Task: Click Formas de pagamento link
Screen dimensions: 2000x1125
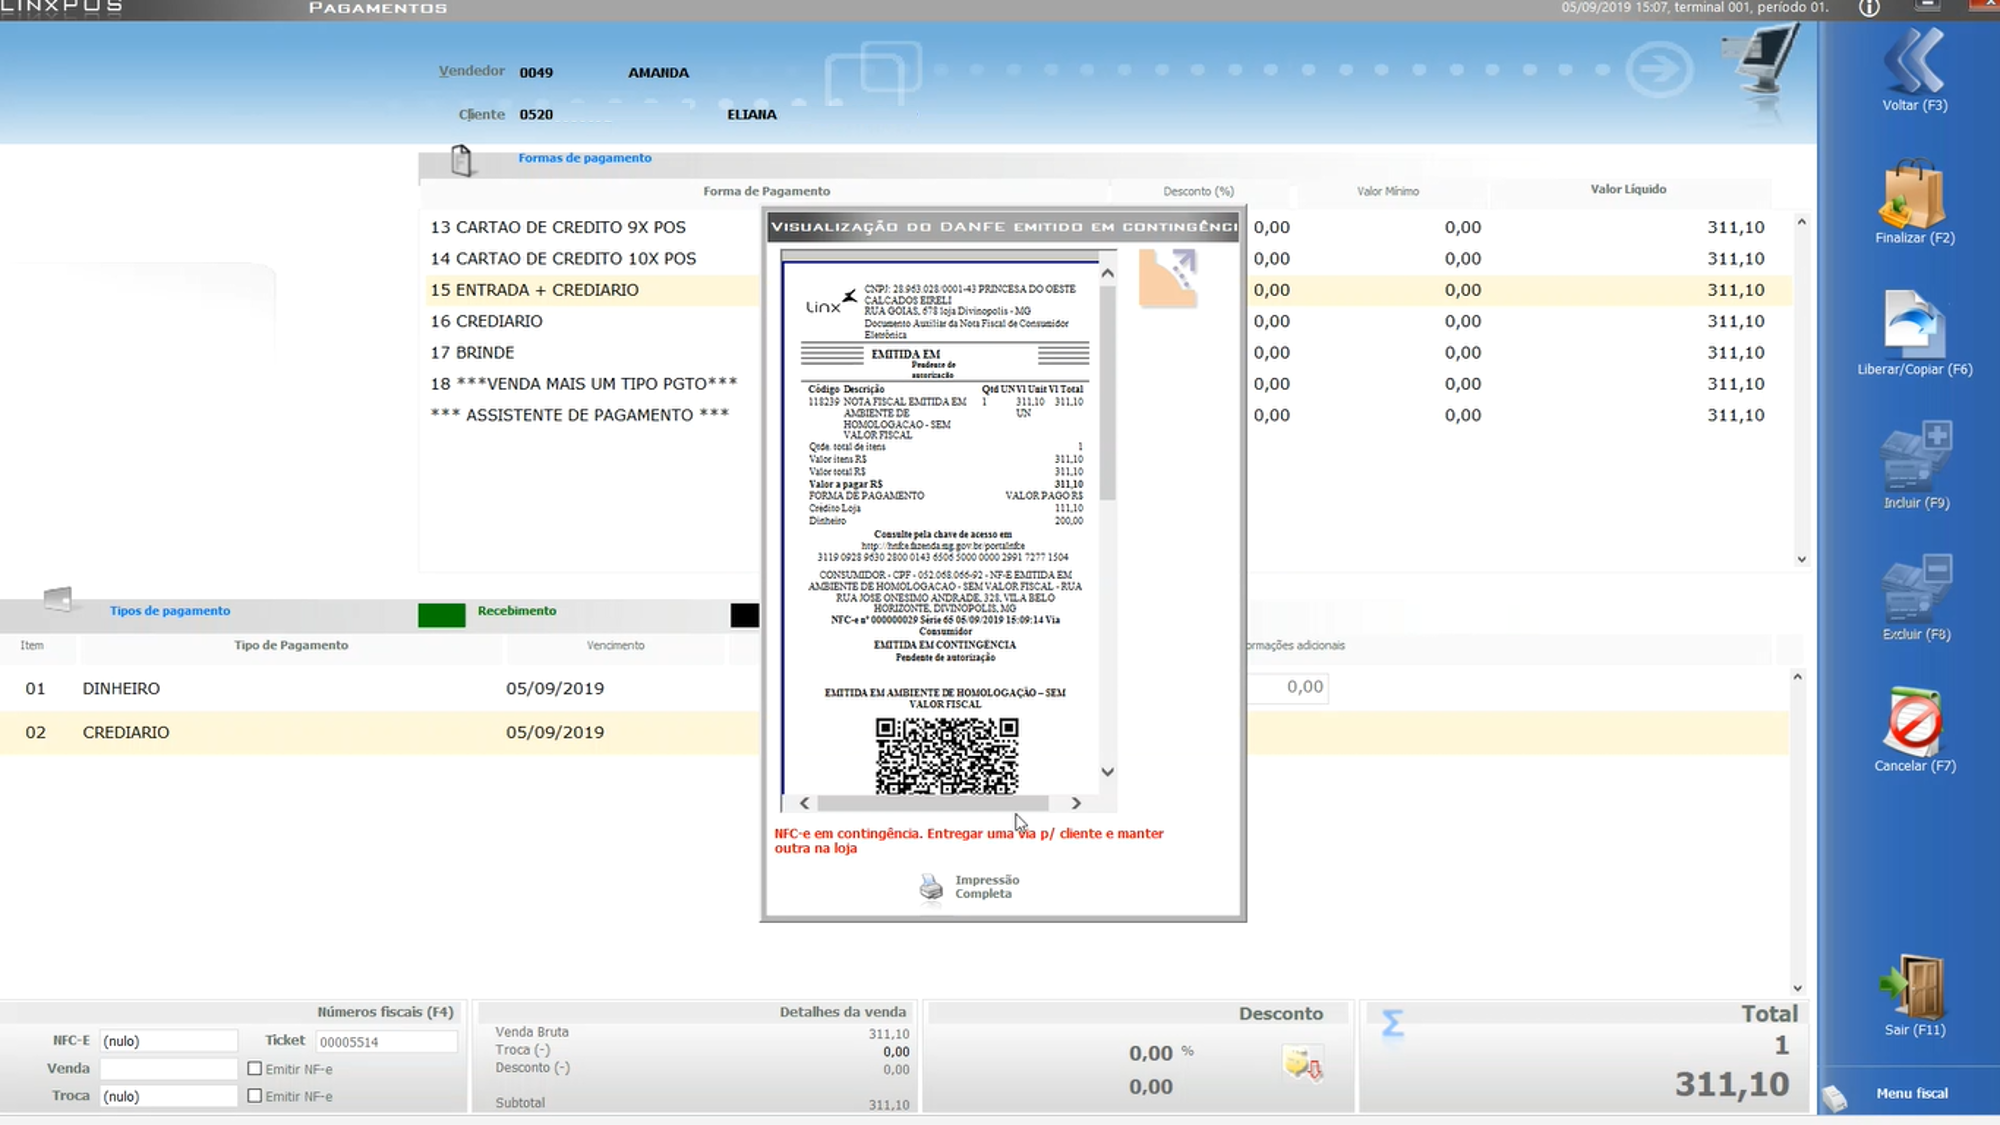Action: (584, 158)
